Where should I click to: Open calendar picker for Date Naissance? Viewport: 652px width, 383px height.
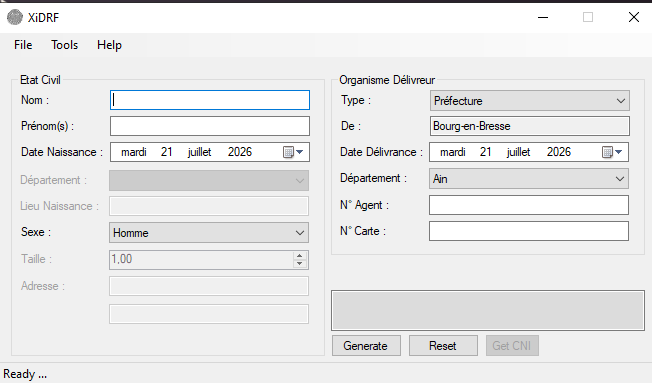(294, 152)
